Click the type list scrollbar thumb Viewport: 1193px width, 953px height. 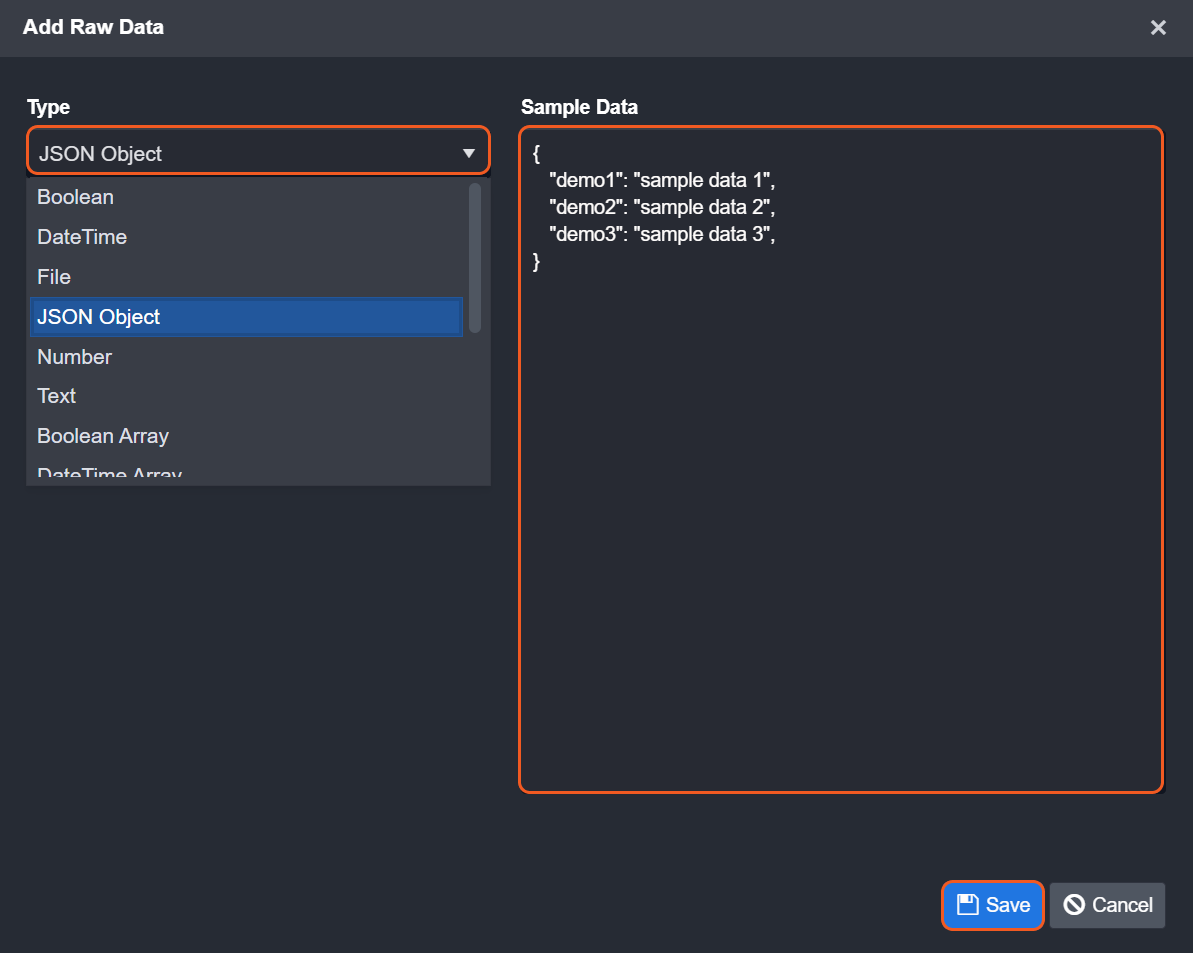(x=475, y=257)
